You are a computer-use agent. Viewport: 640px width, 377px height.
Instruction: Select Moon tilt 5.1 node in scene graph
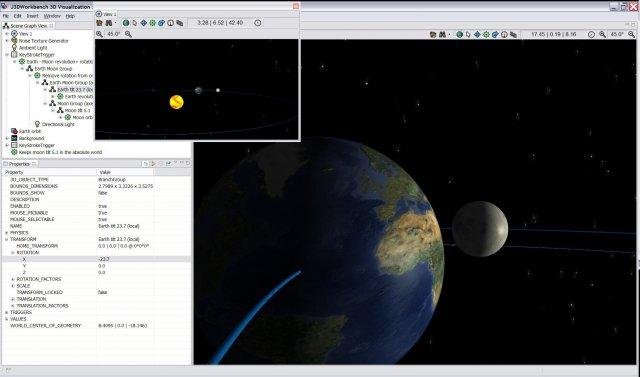coord(78,110)
